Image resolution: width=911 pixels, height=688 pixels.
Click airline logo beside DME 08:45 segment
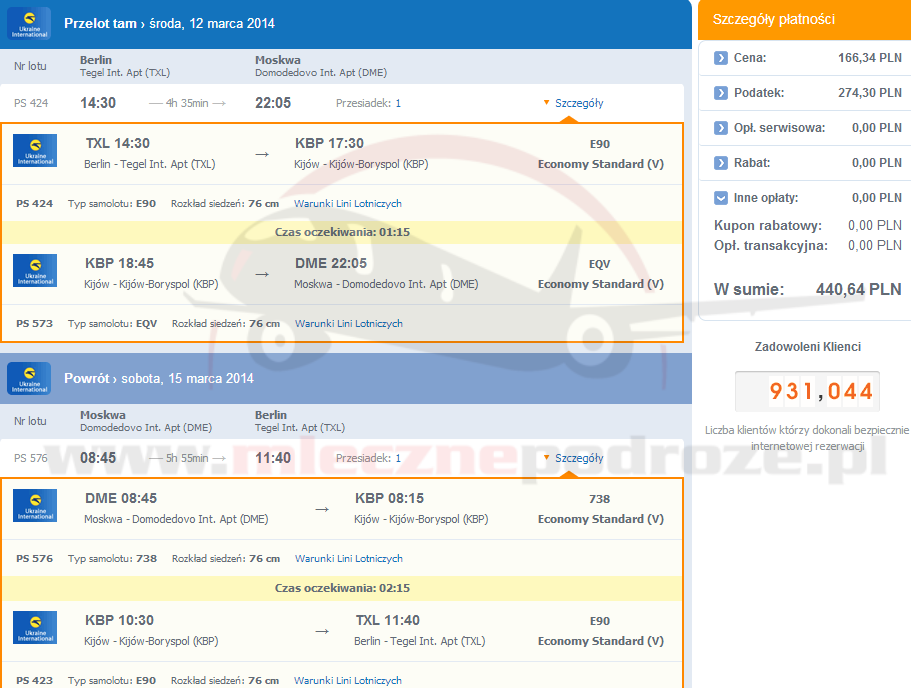[35, 506]
